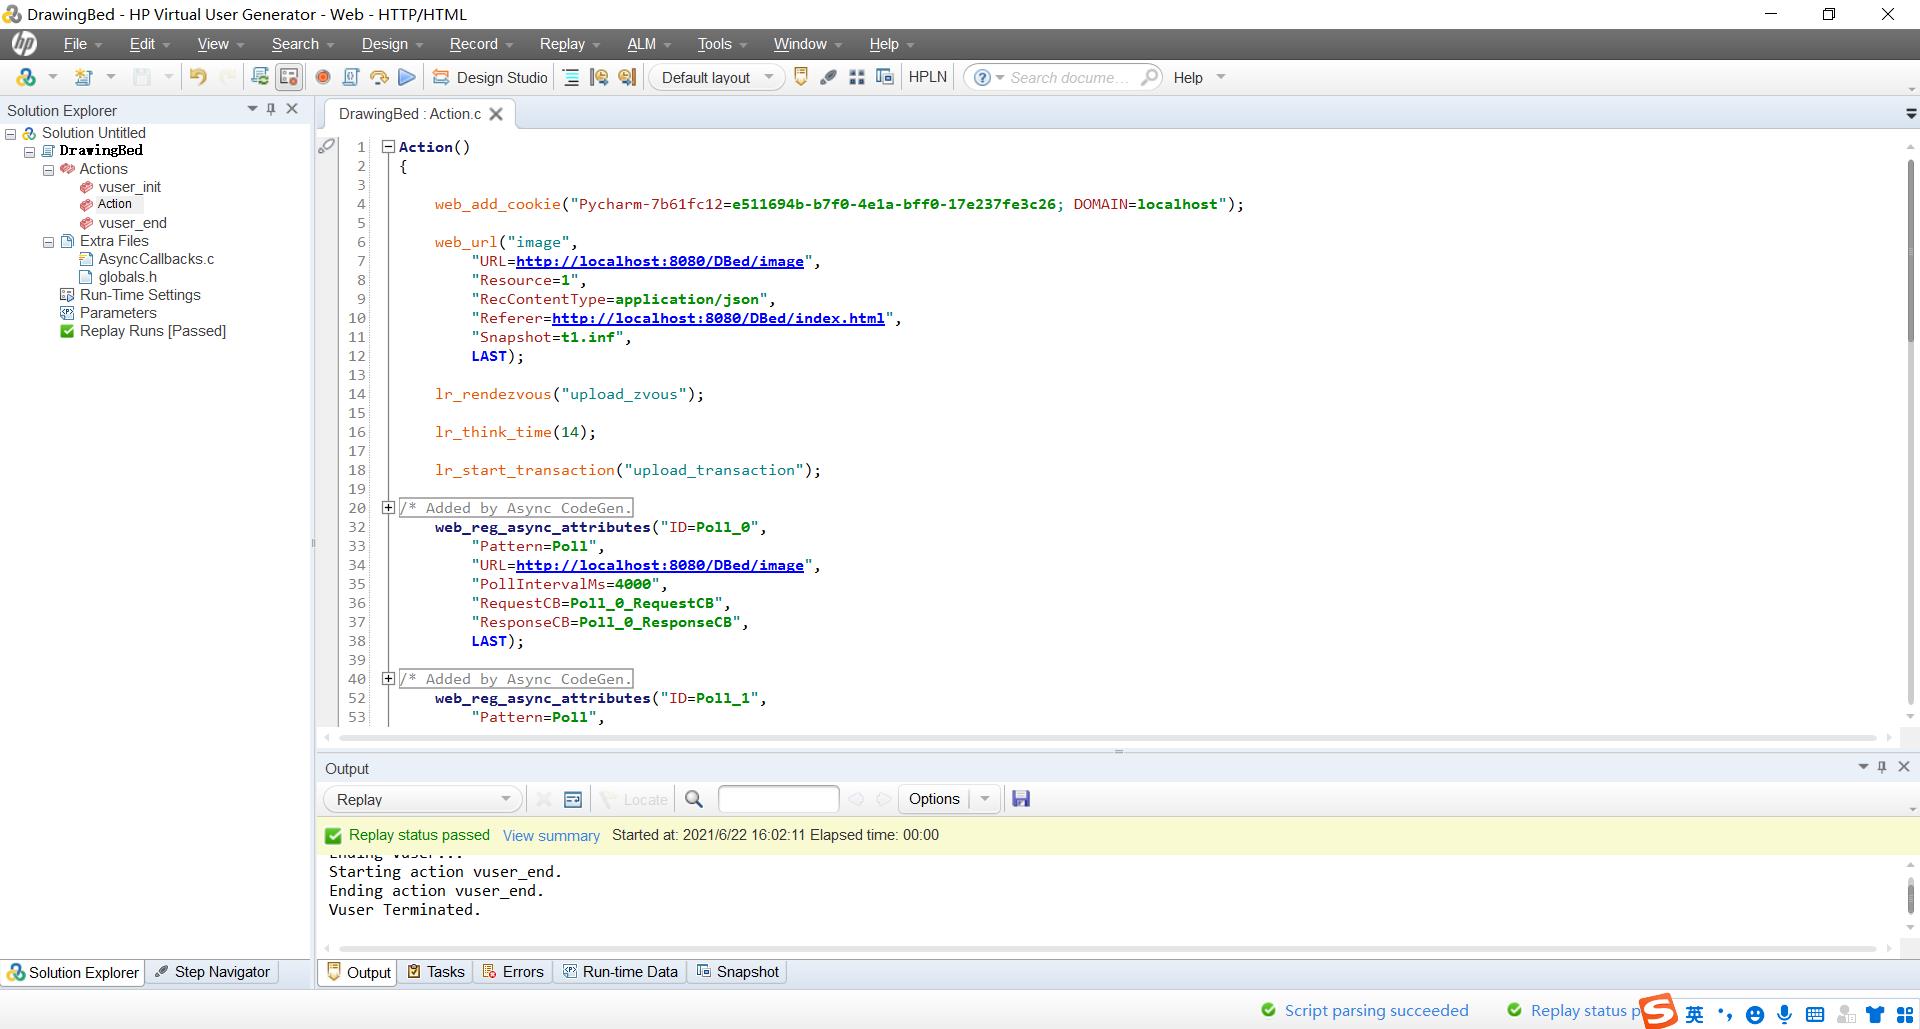Image resolution: width=1920 pixels, height=1029 pixels.
Task: Switch to the Errors tab
Action: (x=512, y=972)
